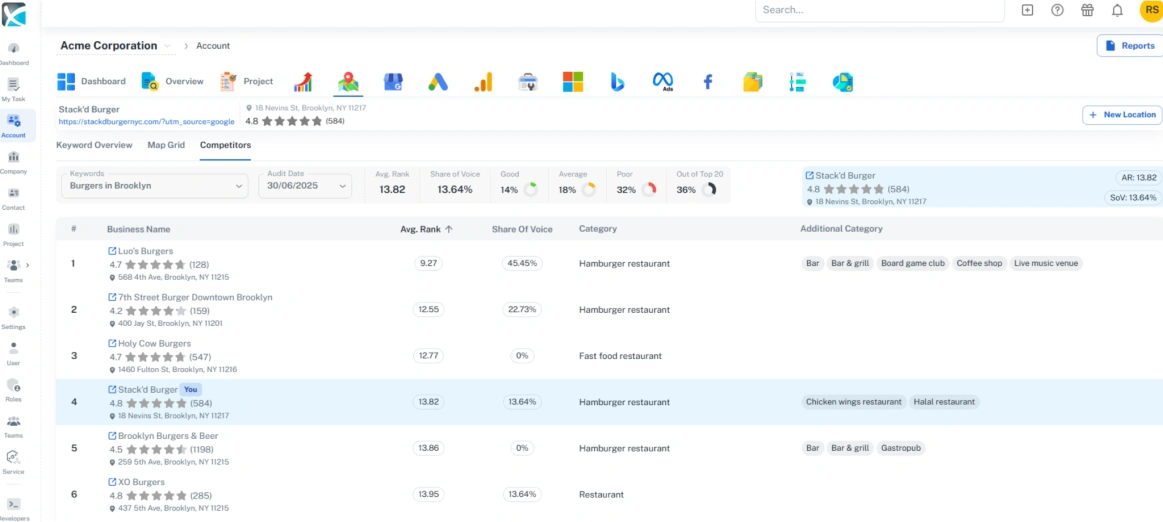Open the notifications bell
Screen dimensions: 1163x522
[x=1117, y=10]
